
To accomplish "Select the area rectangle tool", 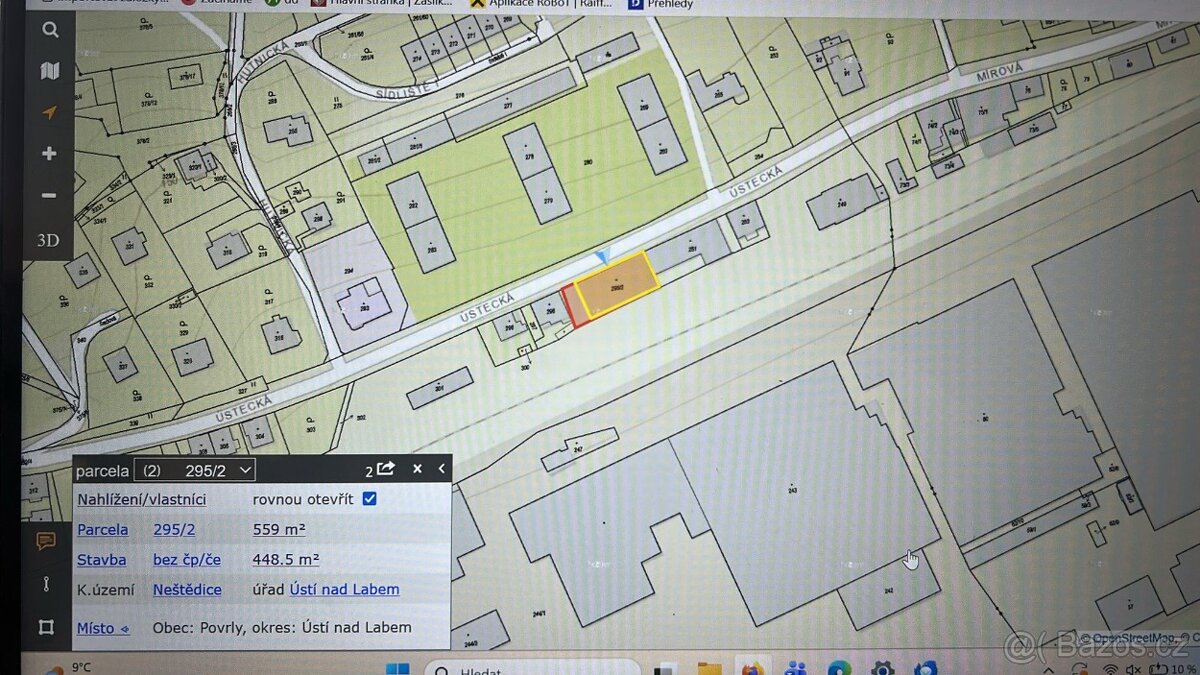I will pos(46,627).
